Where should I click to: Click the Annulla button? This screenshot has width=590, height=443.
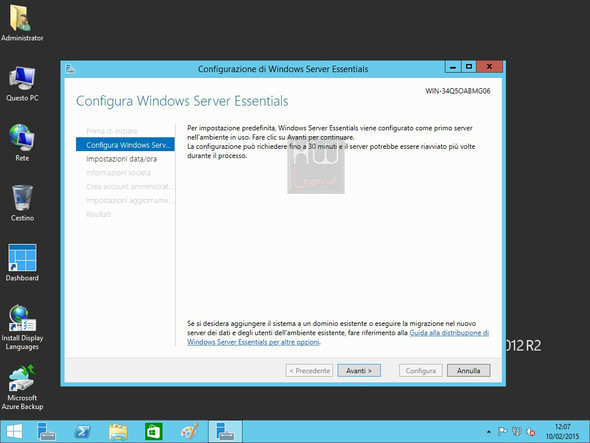[468, 371]
